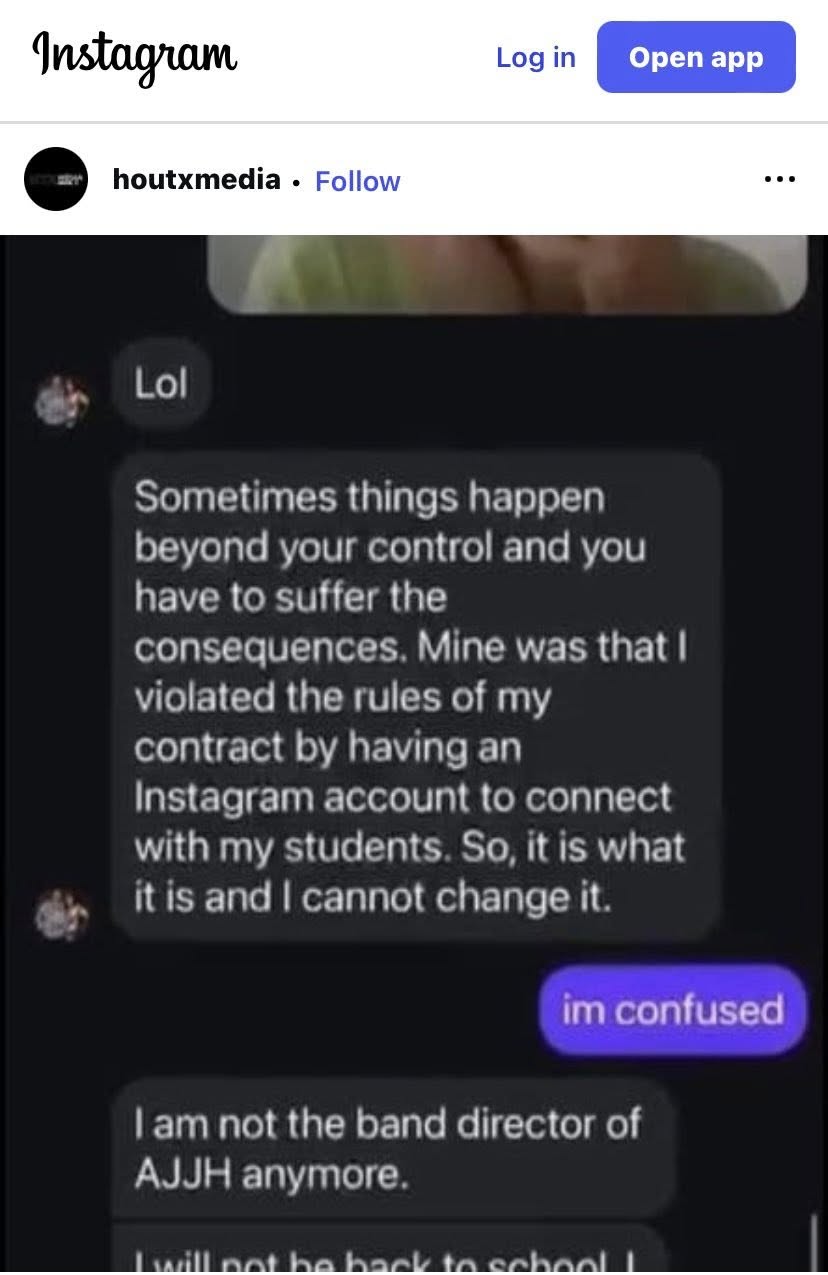Click the Log in link
This screenshot has height=1275, width=828.
(536, 57)
